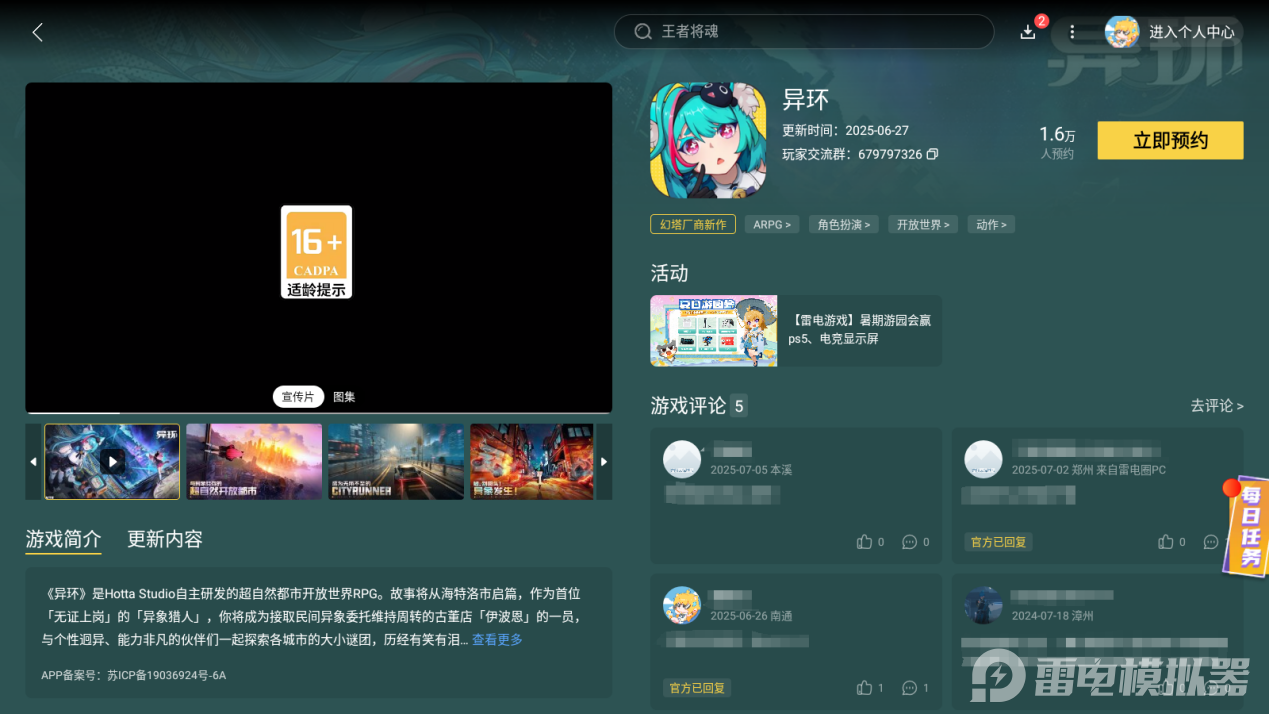
Task: Open the CITYRUNNER screenshot thumbnail
Action: [x=396, y=461]
